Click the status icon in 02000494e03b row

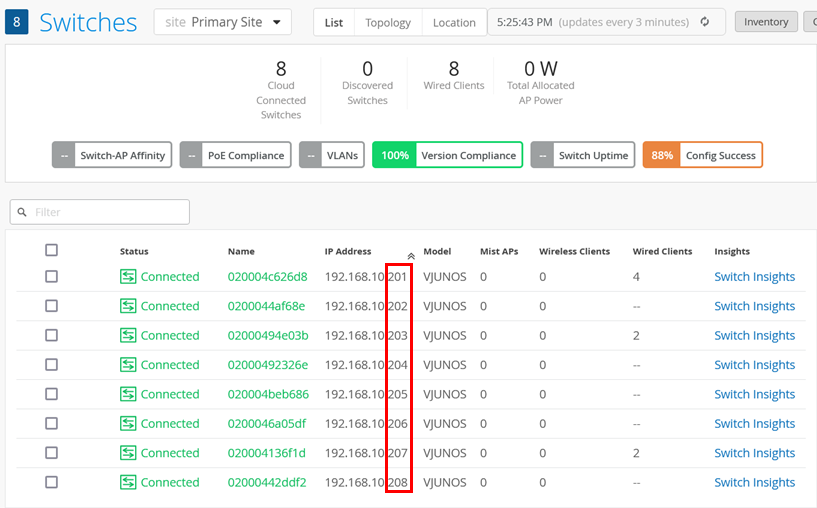[x=128, y=336]
